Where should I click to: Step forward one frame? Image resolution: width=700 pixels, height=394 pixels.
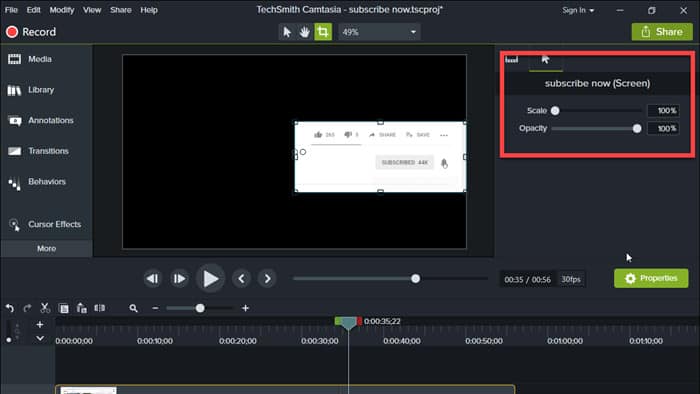click(179, 278)
